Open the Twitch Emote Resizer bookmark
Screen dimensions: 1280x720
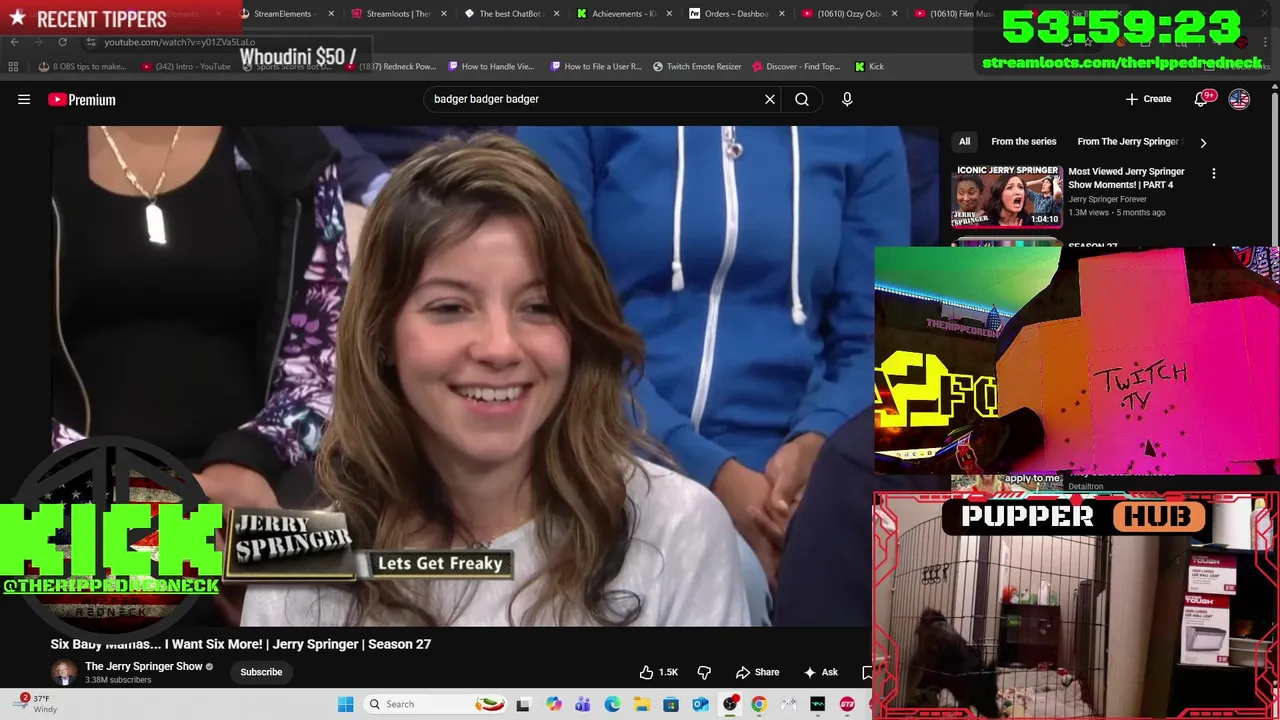pyautogui.click(x=697, y=66)
